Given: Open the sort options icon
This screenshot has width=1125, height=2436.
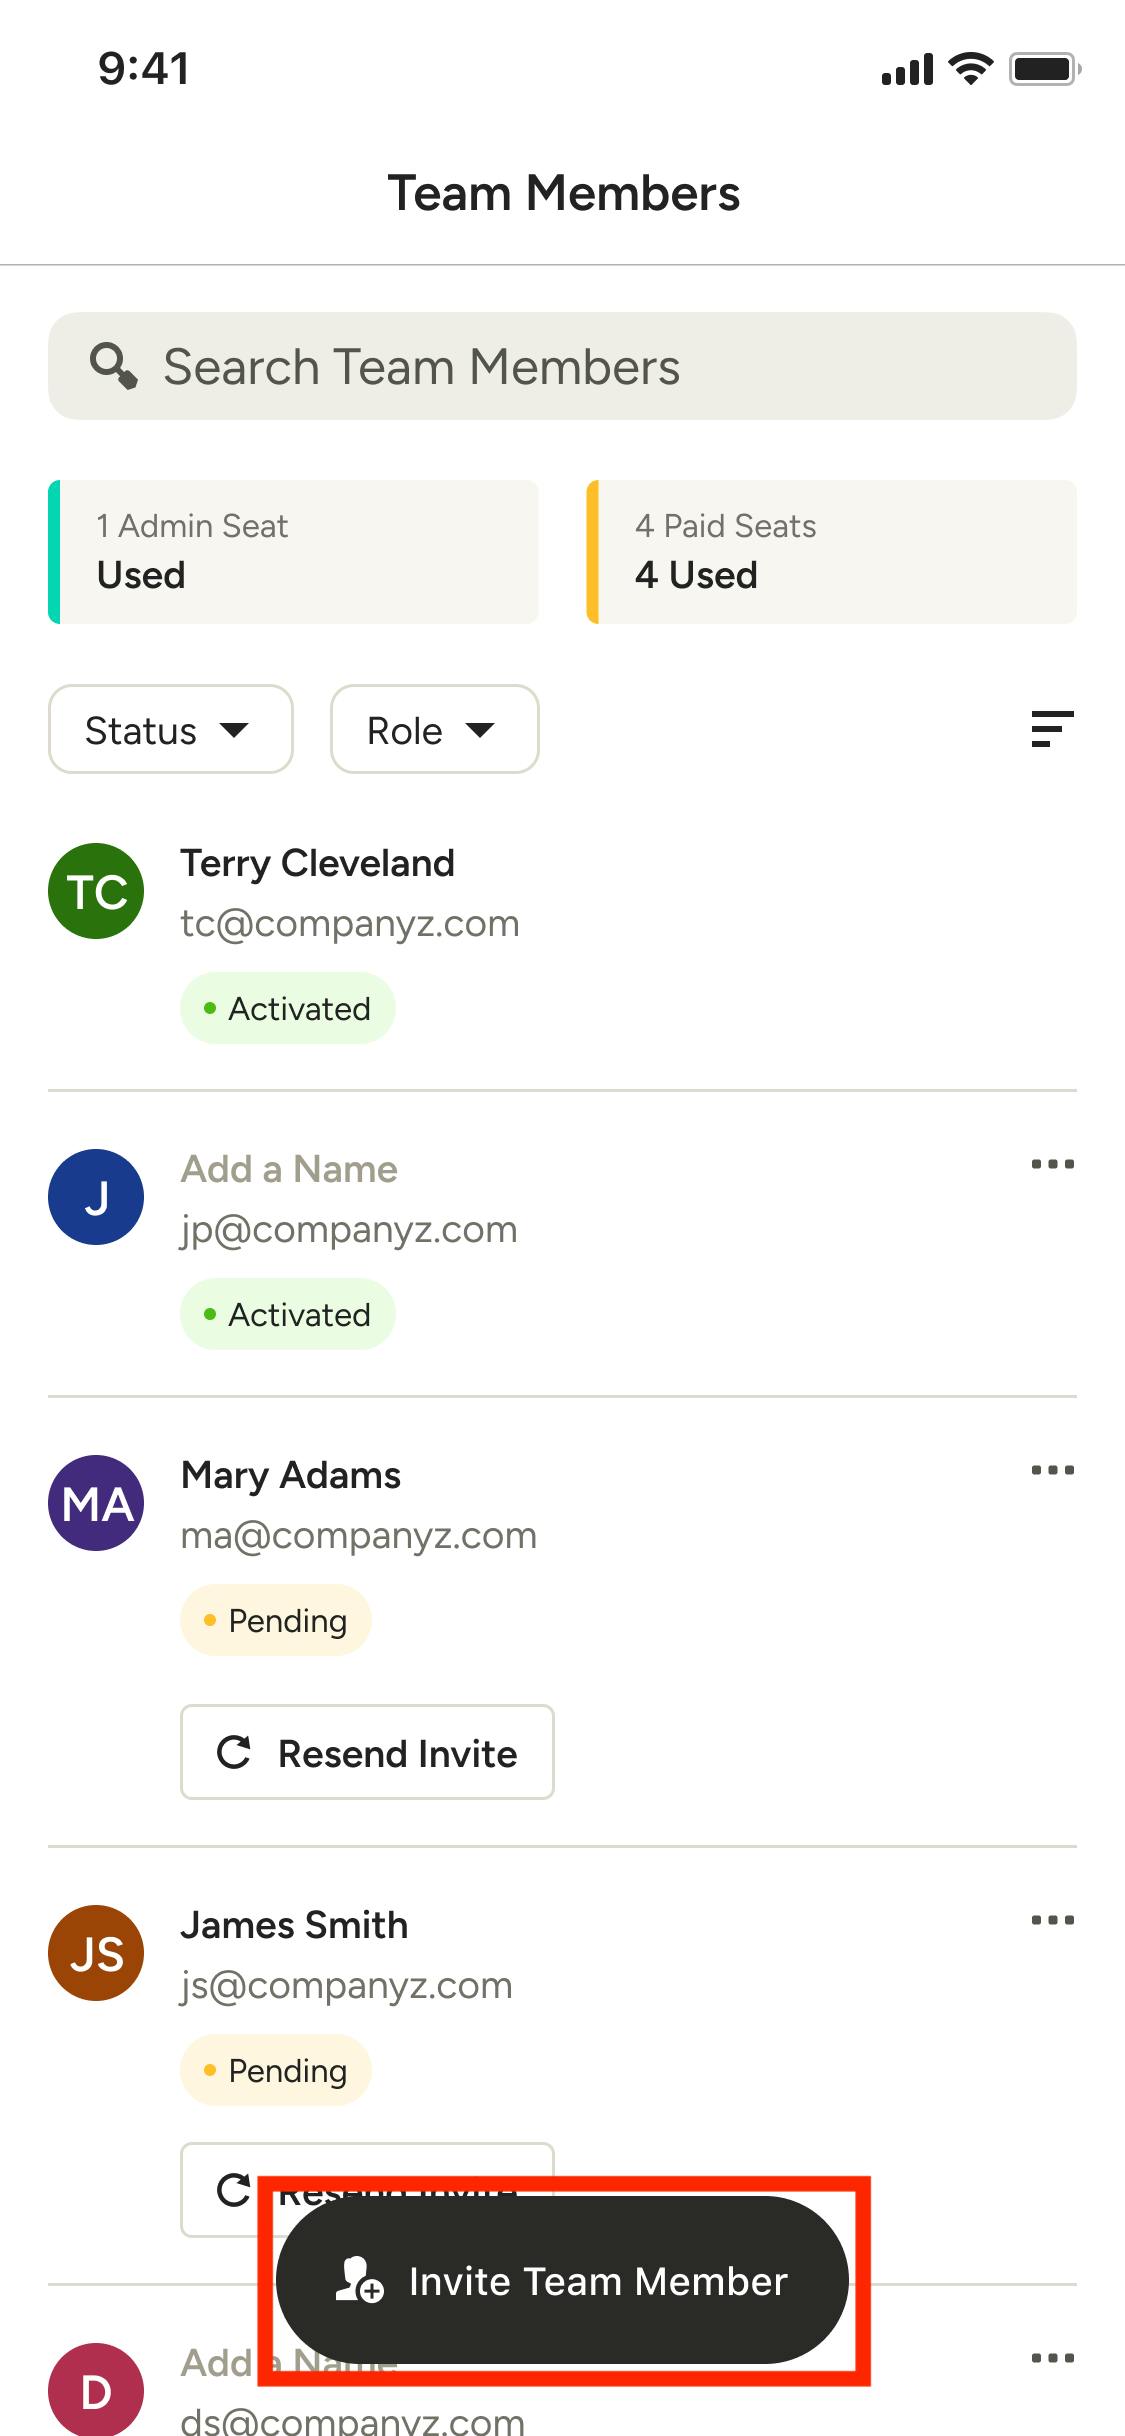Looking at the screenshot, I should (1052, 729).
